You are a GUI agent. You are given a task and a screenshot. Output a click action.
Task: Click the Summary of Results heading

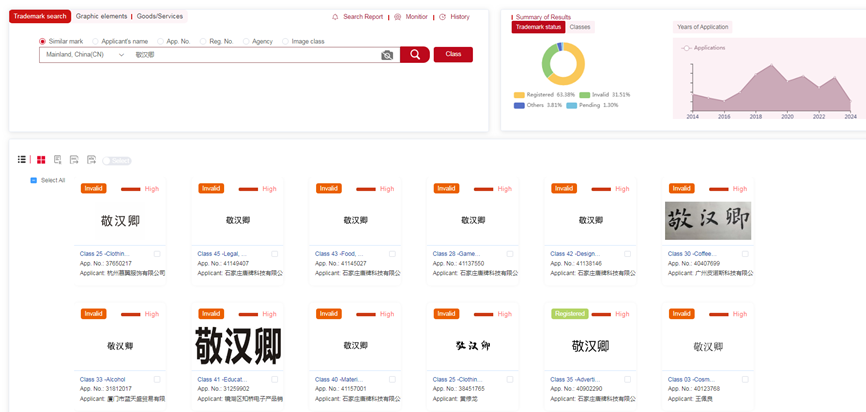(x=543, y=17)
